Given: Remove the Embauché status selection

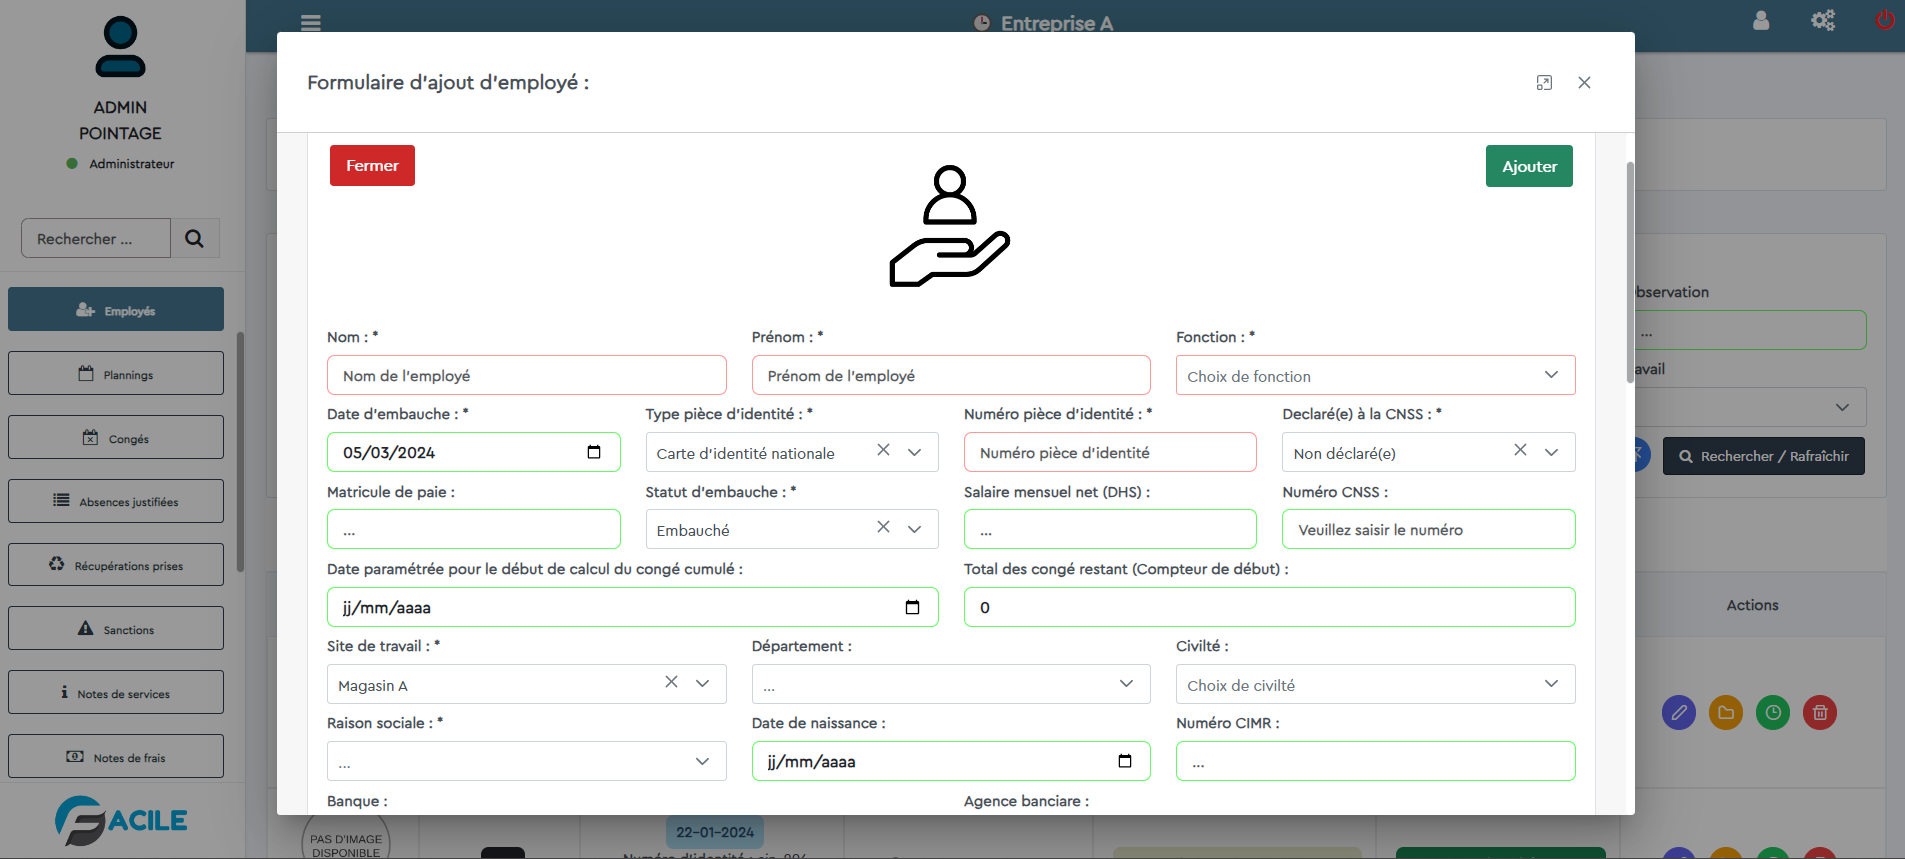Looking at the screenshot, I should point(883,527).
